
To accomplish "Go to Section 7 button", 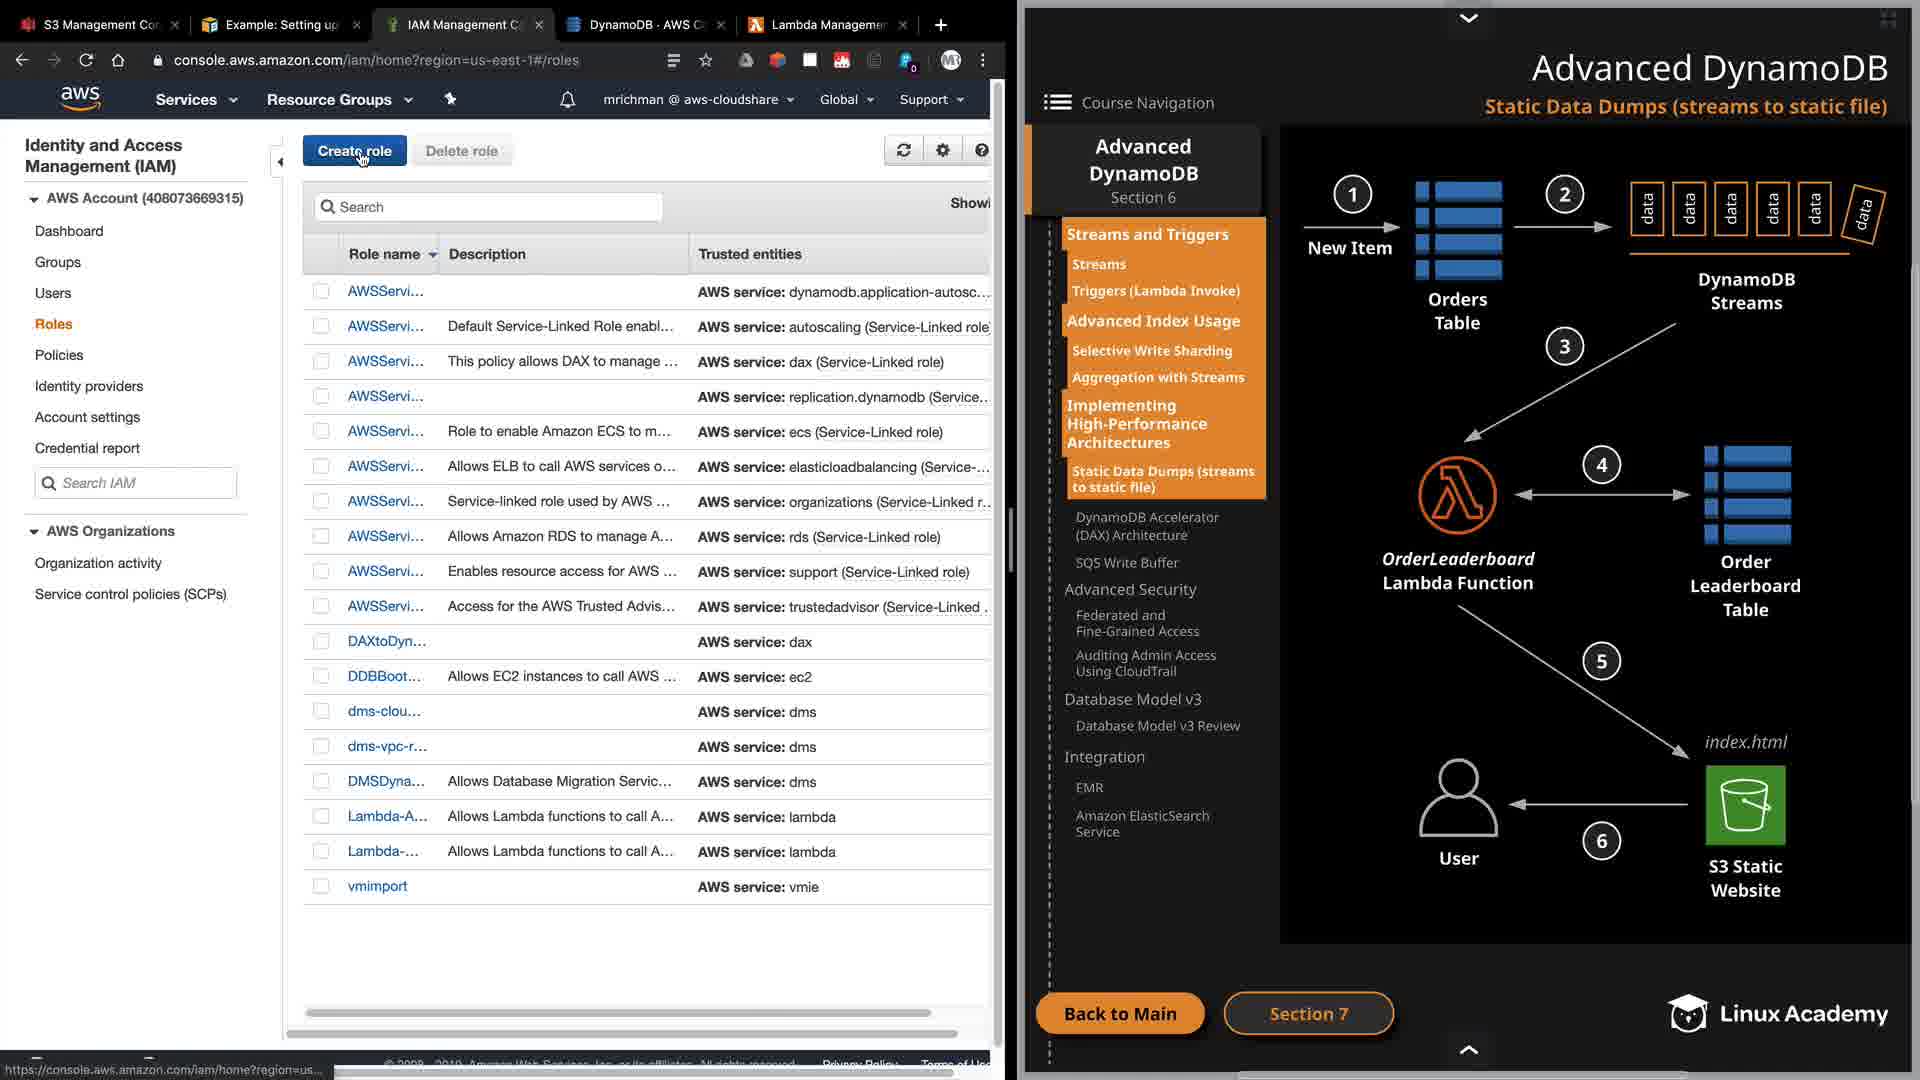I will click(1308, 1013).
